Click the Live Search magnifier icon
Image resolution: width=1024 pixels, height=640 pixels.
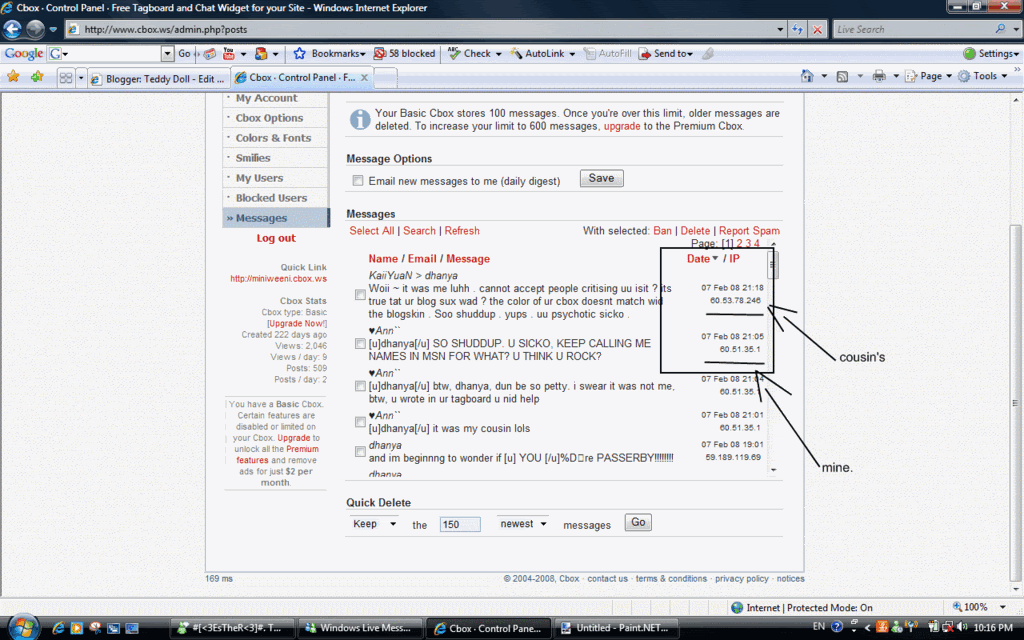[x=1000, y=29]
